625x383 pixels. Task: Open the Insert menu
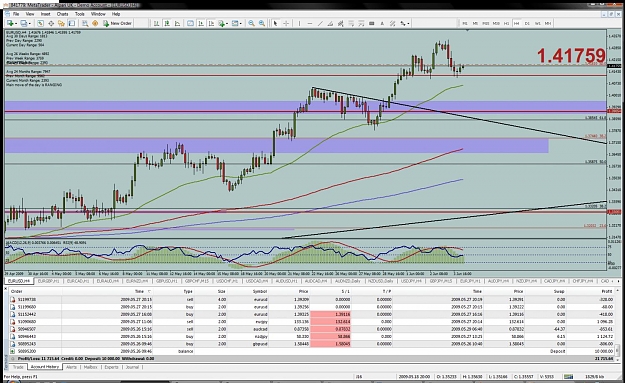point(45,14)
